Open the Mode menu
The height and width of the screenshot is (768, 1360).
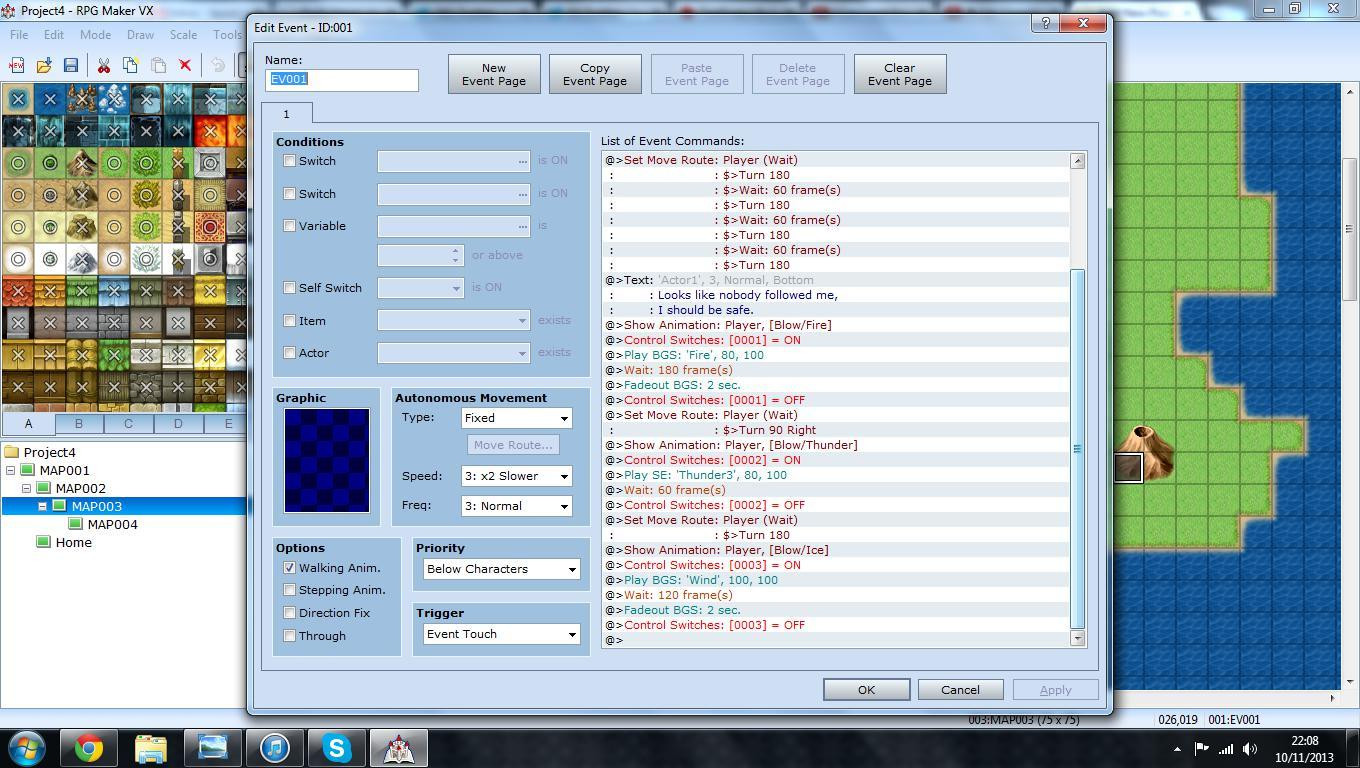tap(95, 34)
